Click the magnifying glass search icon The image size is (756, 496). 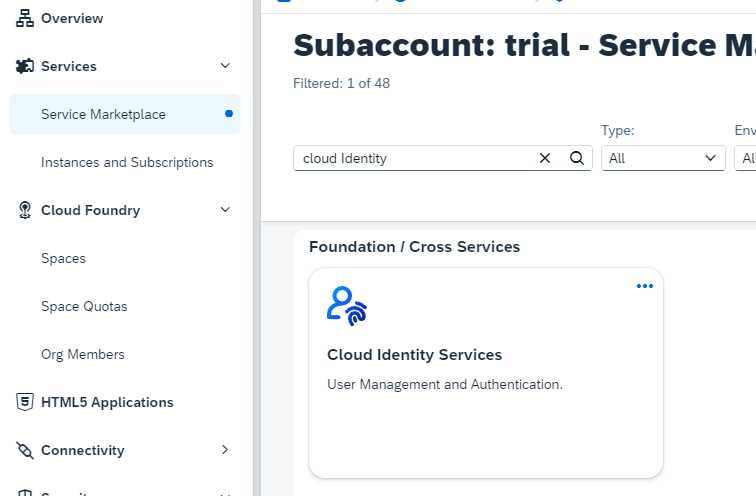(576, 158)
